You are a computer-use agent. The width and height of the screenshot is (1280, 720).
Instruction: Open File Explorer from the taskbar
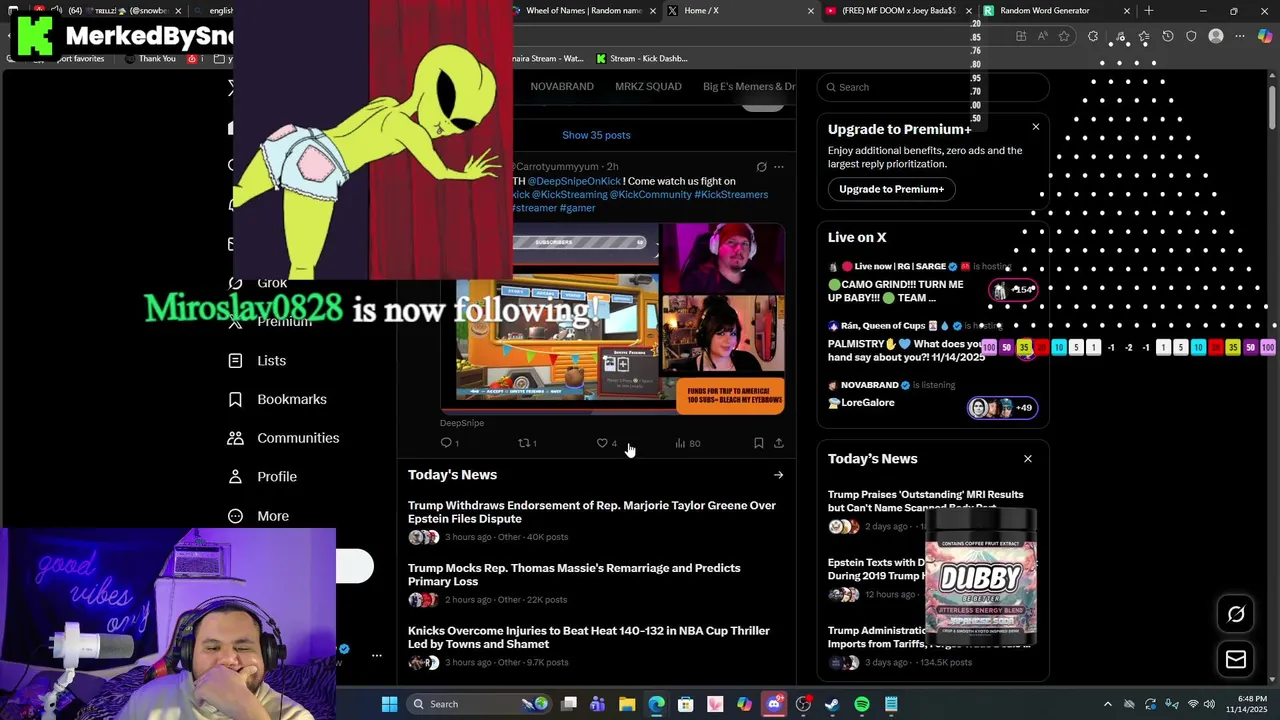(627, 704)
